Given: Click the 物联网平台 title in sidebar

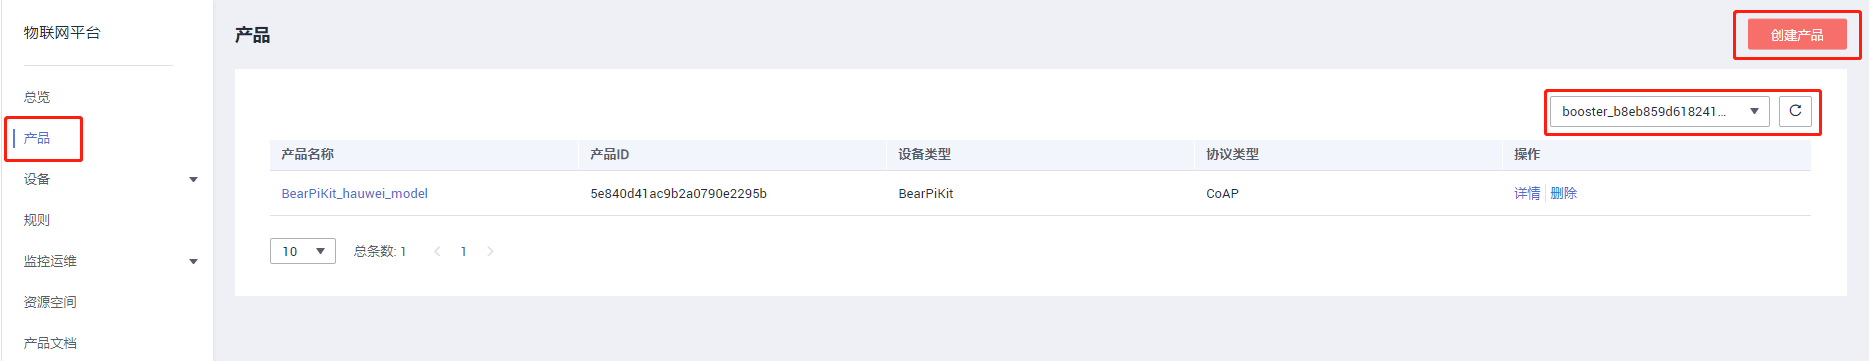Looking at the screenshot, I should click(x=62, y=33).
